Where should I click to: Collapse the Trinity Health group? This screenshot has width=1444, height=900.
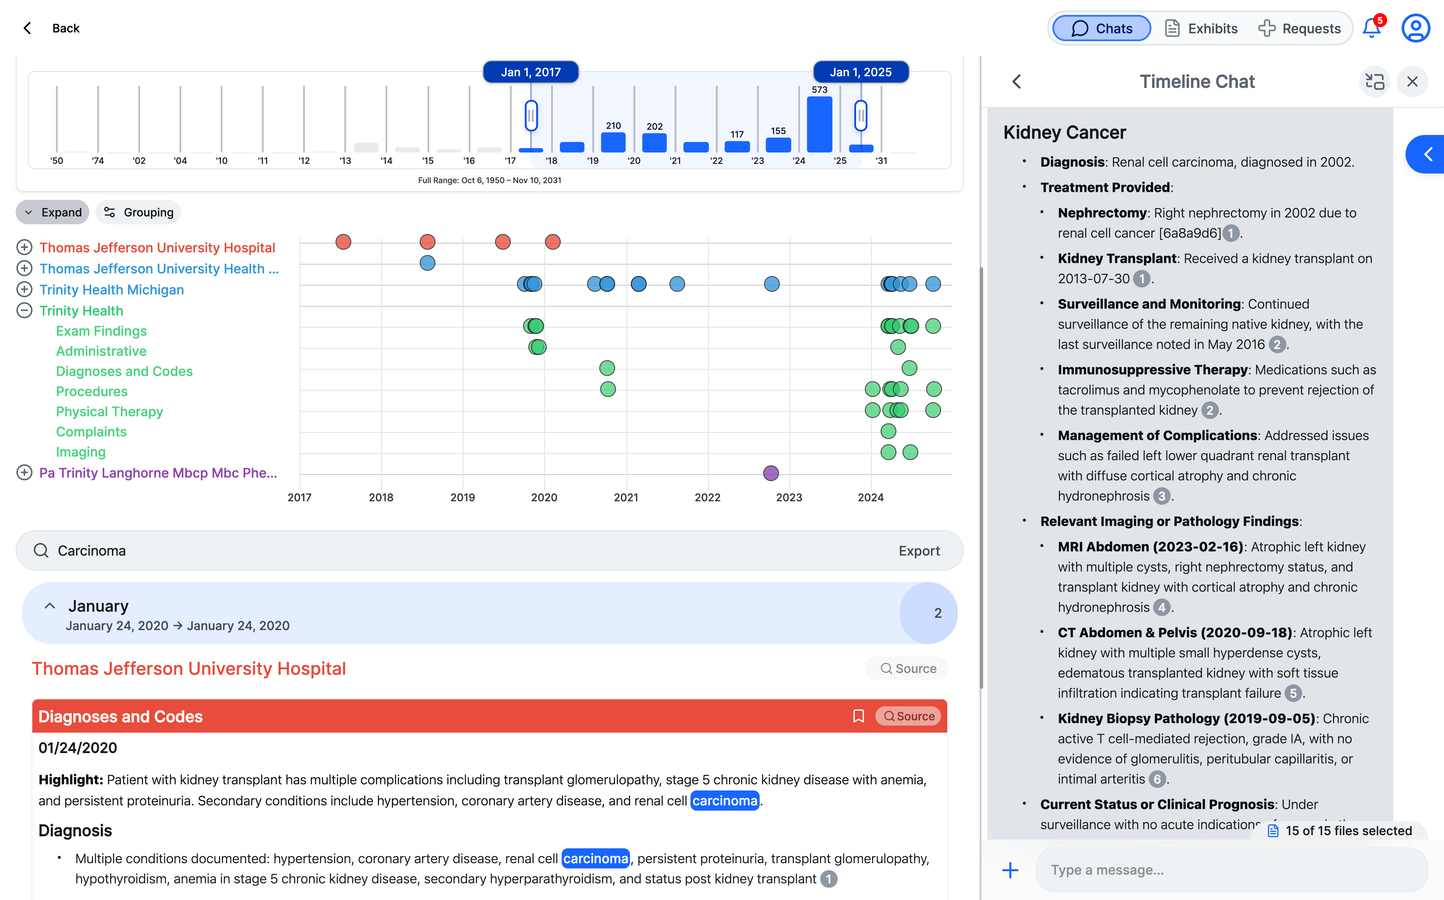pos(24,310)
